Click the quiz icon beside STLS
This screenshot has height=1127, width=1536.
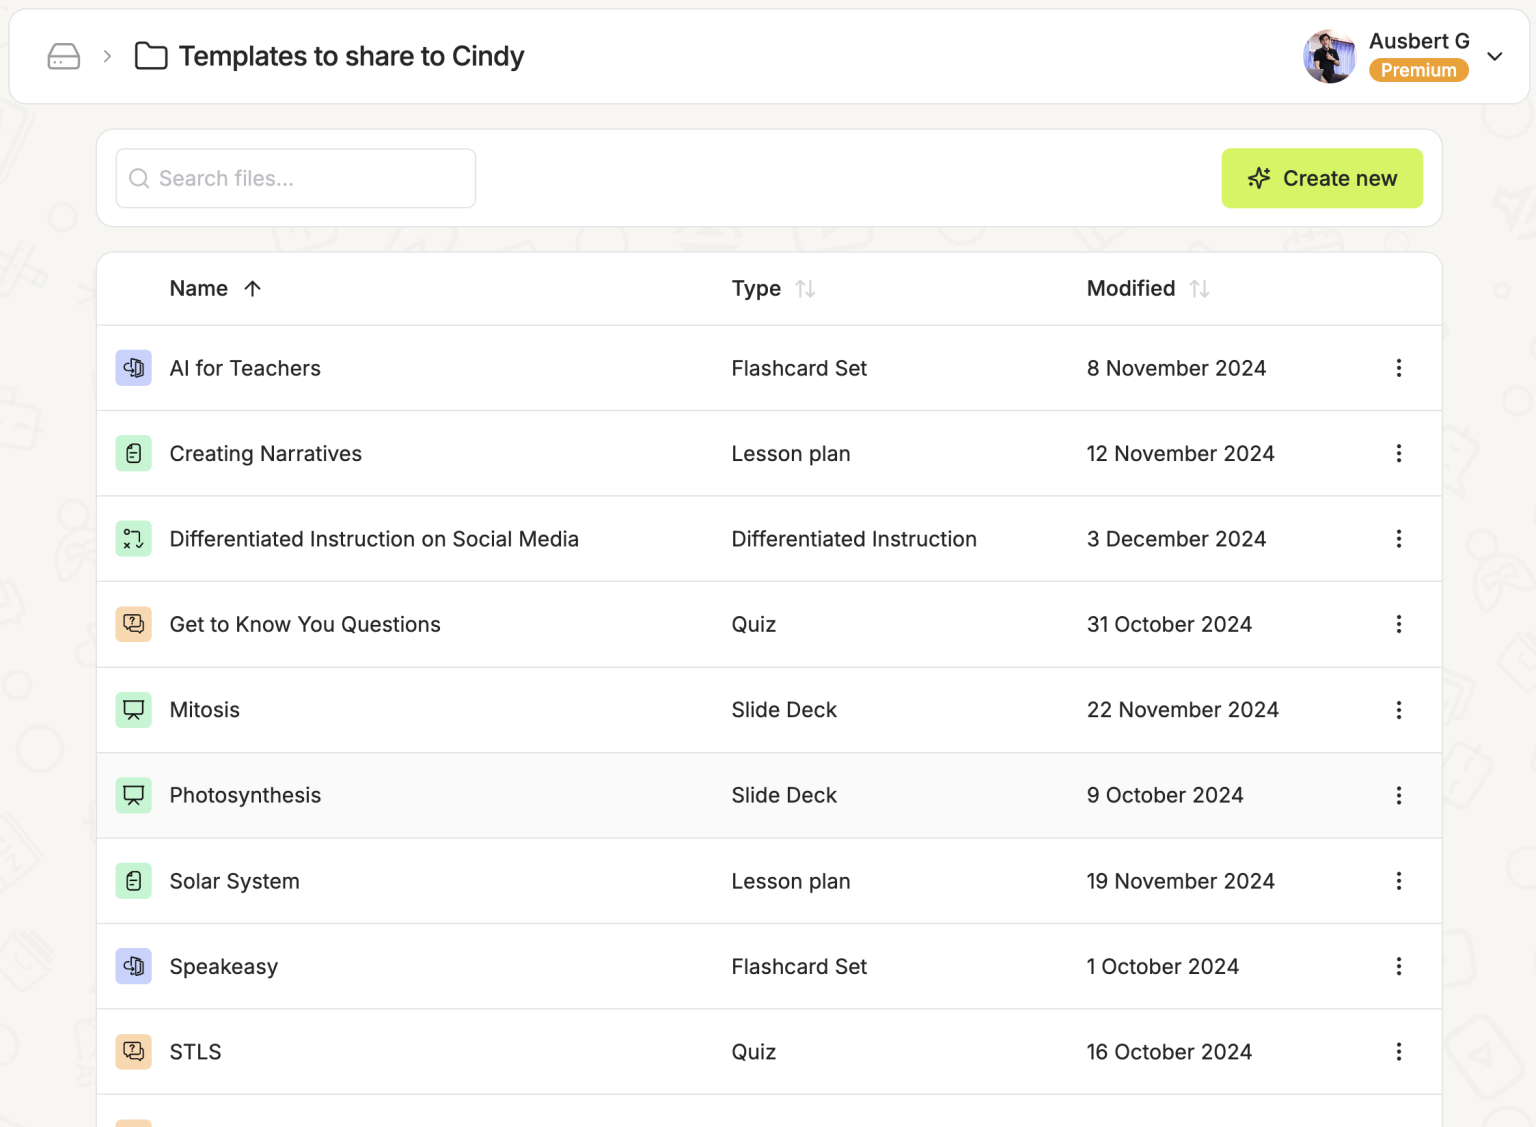click(x=133, y=1051)
